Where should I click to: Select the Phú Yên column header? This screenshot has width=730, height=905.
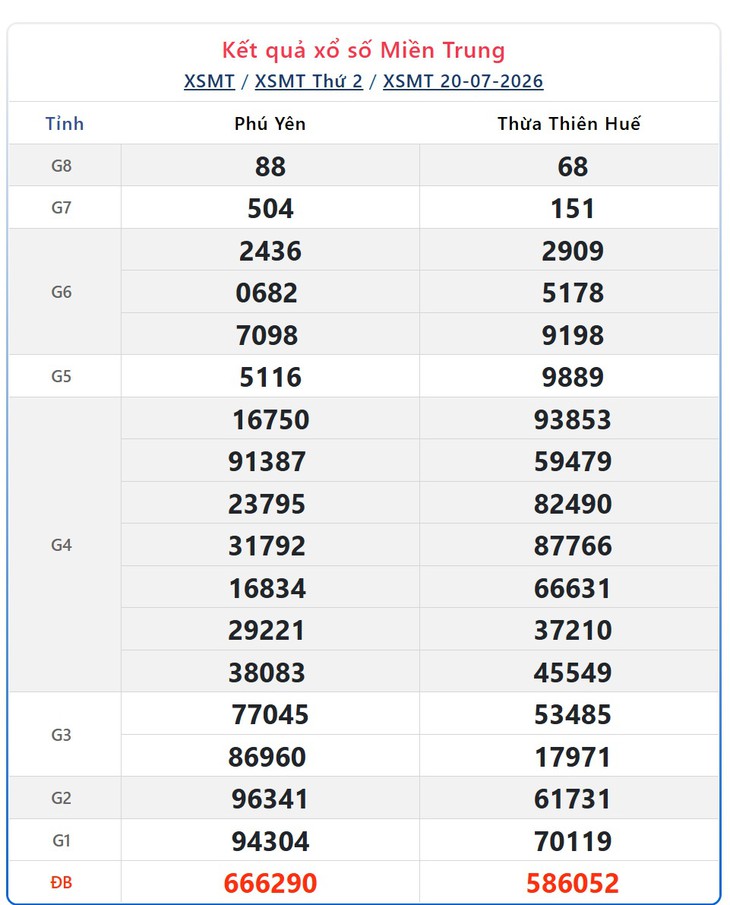pos(270,124)
